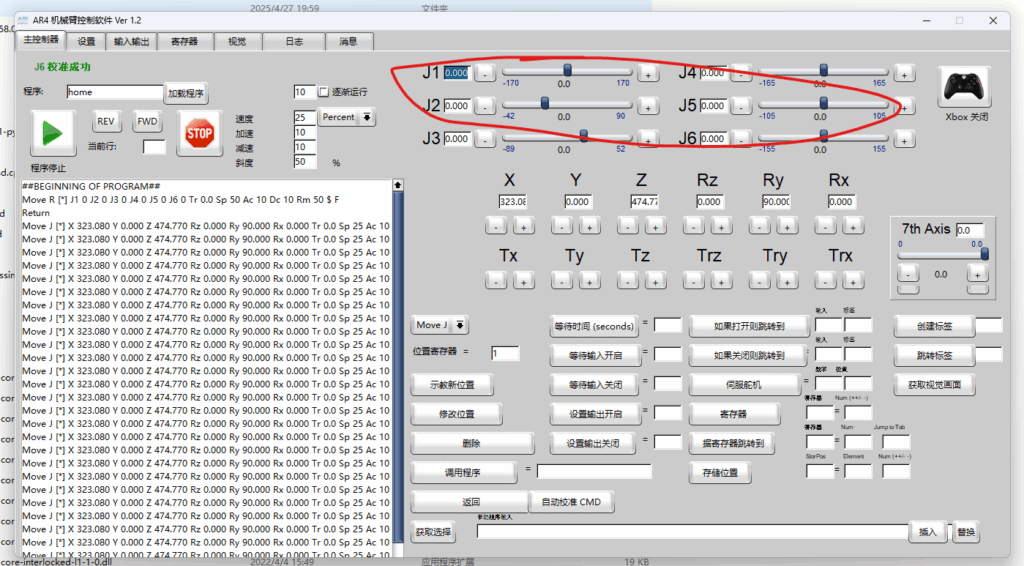Hit the red STOP sign button
1024x566 pixels.
pos(199,132)
